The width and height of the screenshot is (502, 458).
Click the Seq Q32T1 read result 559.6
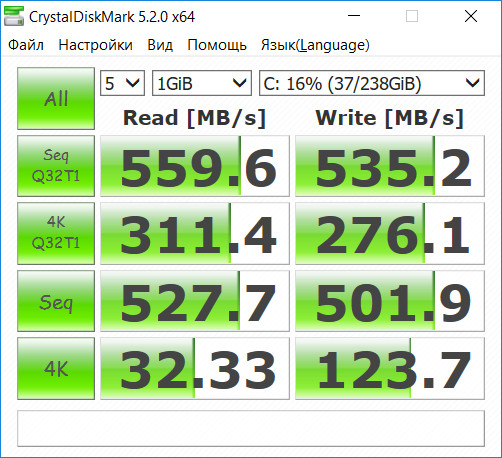point(195,166)
